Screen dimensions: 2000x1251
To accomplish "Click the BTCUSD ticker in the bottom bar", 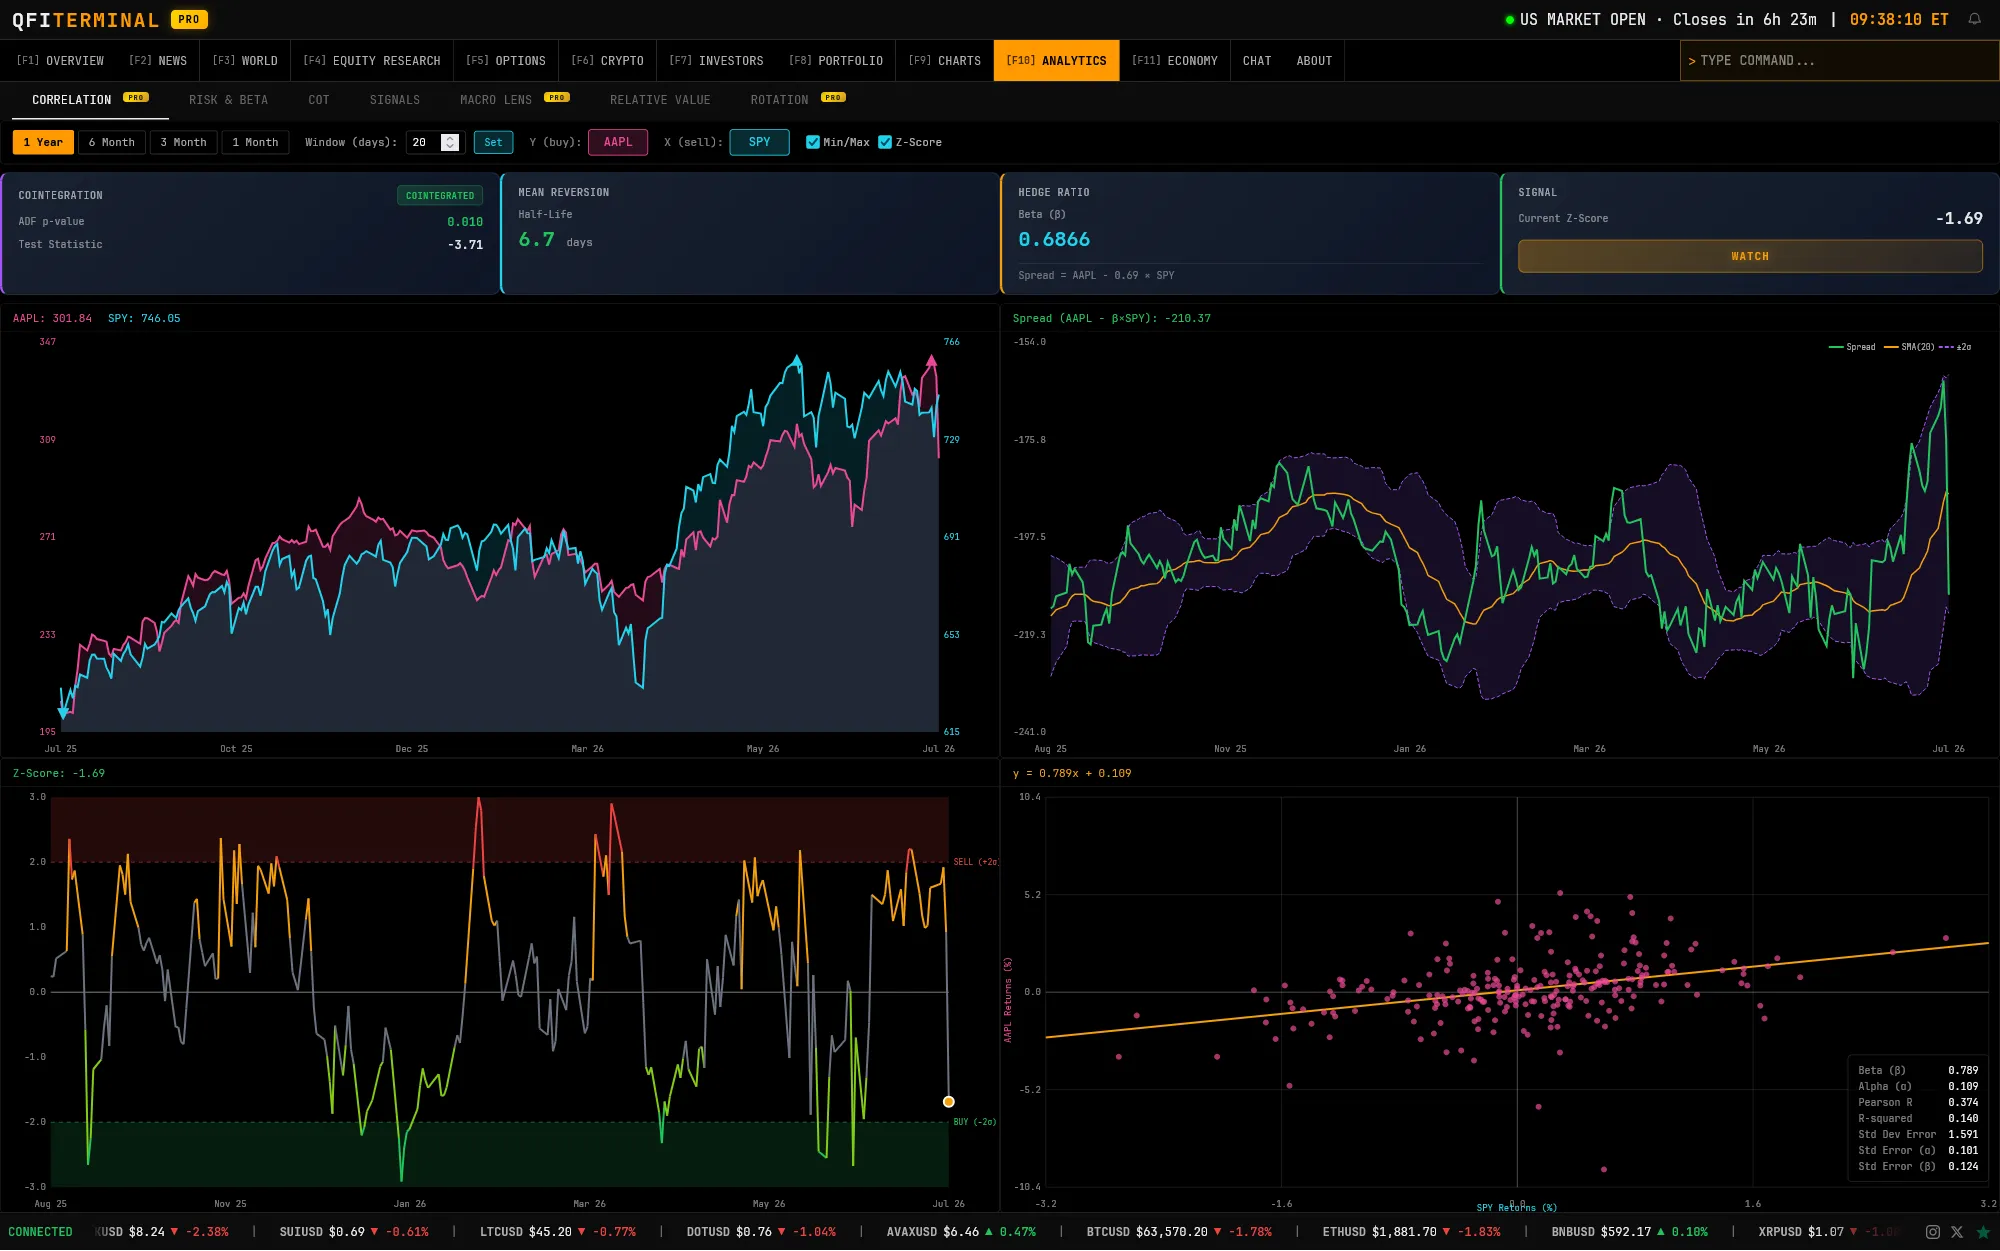I will pos(1179,1232).
